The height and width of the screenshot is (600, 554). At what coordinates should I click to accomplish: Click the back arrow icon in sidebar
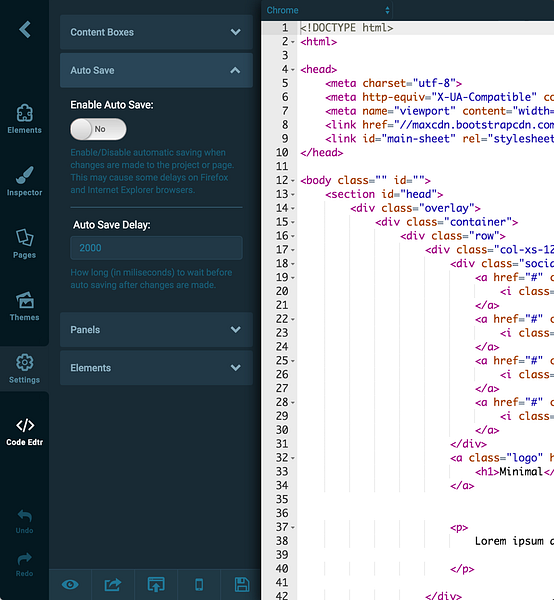(25, 29)
